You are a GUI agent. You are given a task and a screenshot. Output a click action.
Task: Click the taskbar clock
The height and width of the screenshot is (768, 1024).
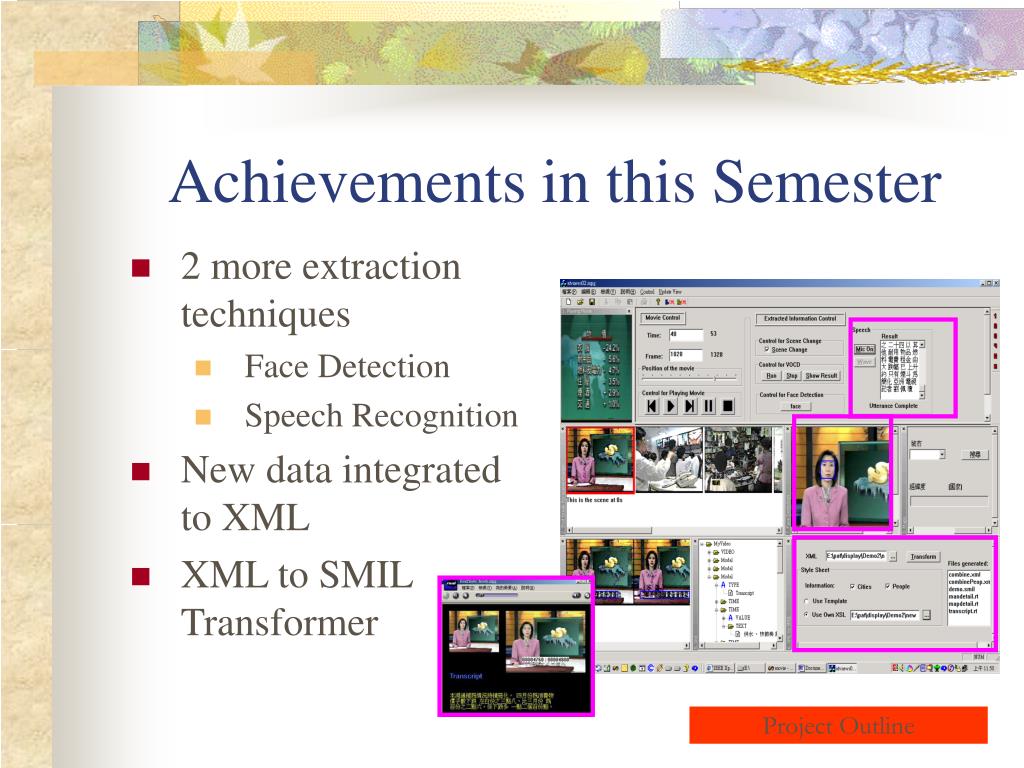tap(983, 668)
